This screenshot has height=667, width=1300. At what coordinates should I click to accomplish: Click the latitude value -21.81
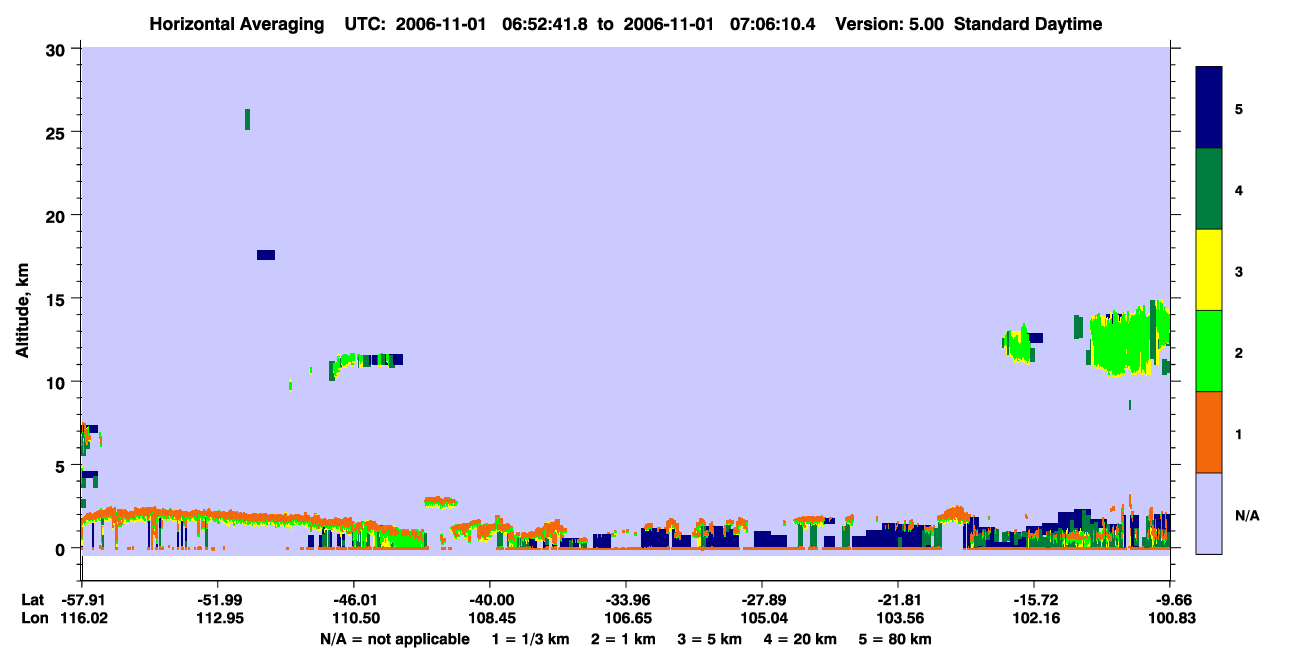[x=898, y=599]
